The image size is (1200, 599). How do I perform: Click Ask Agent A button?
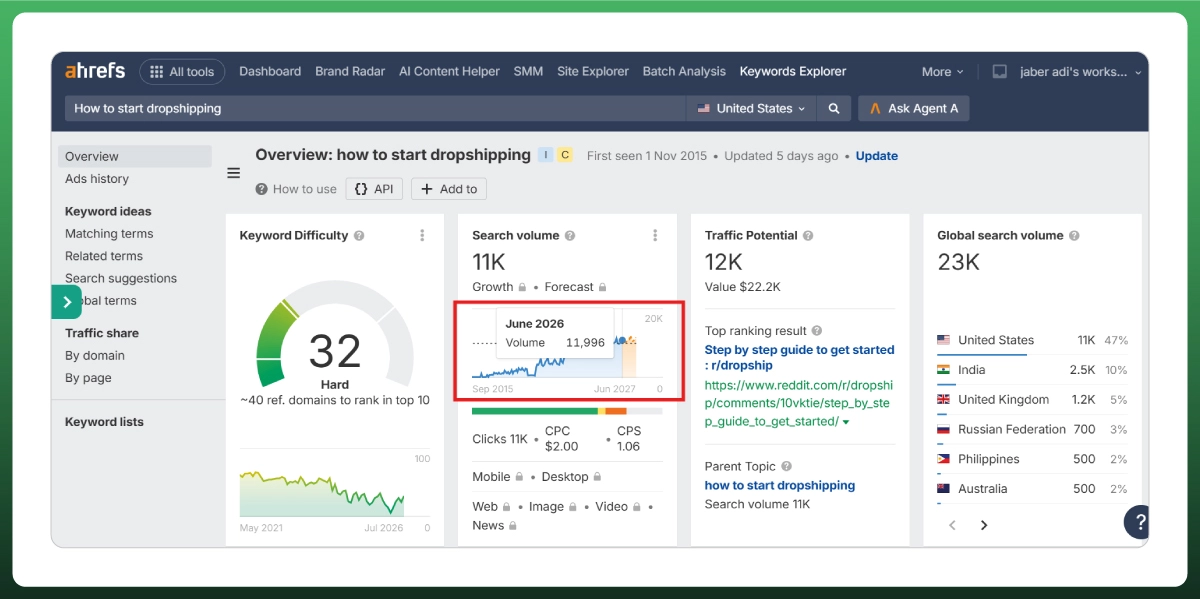[x=913, y=108]
